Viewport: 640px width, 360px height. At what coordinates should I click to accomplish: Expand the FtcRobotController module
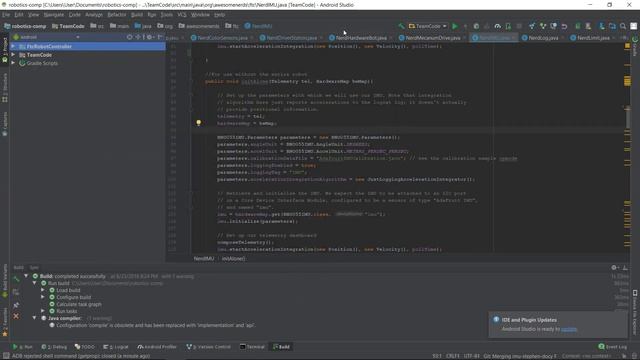pos(13,46)
